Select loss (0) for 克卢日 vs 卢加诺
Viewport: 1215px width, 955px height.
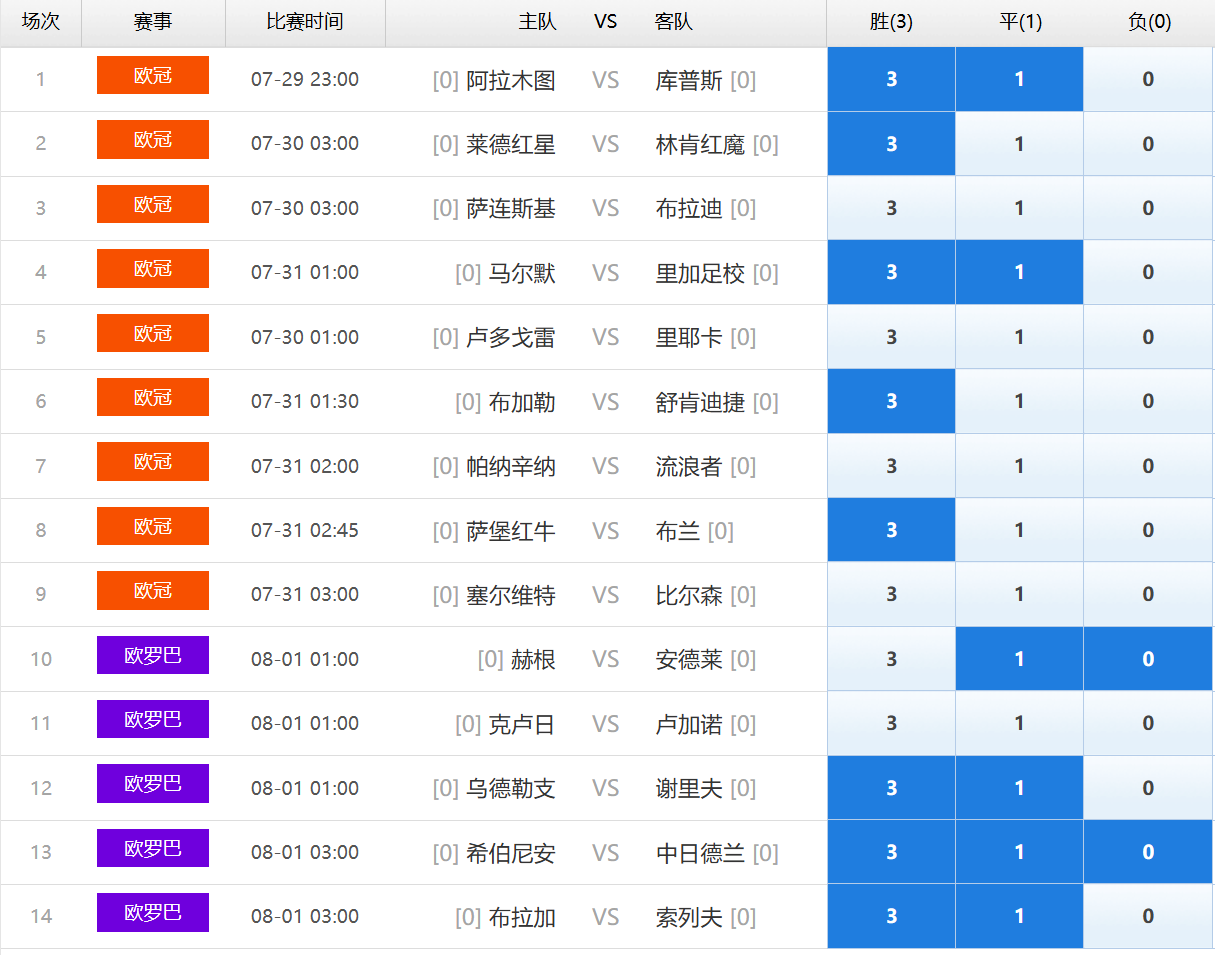coord(1148,723)
